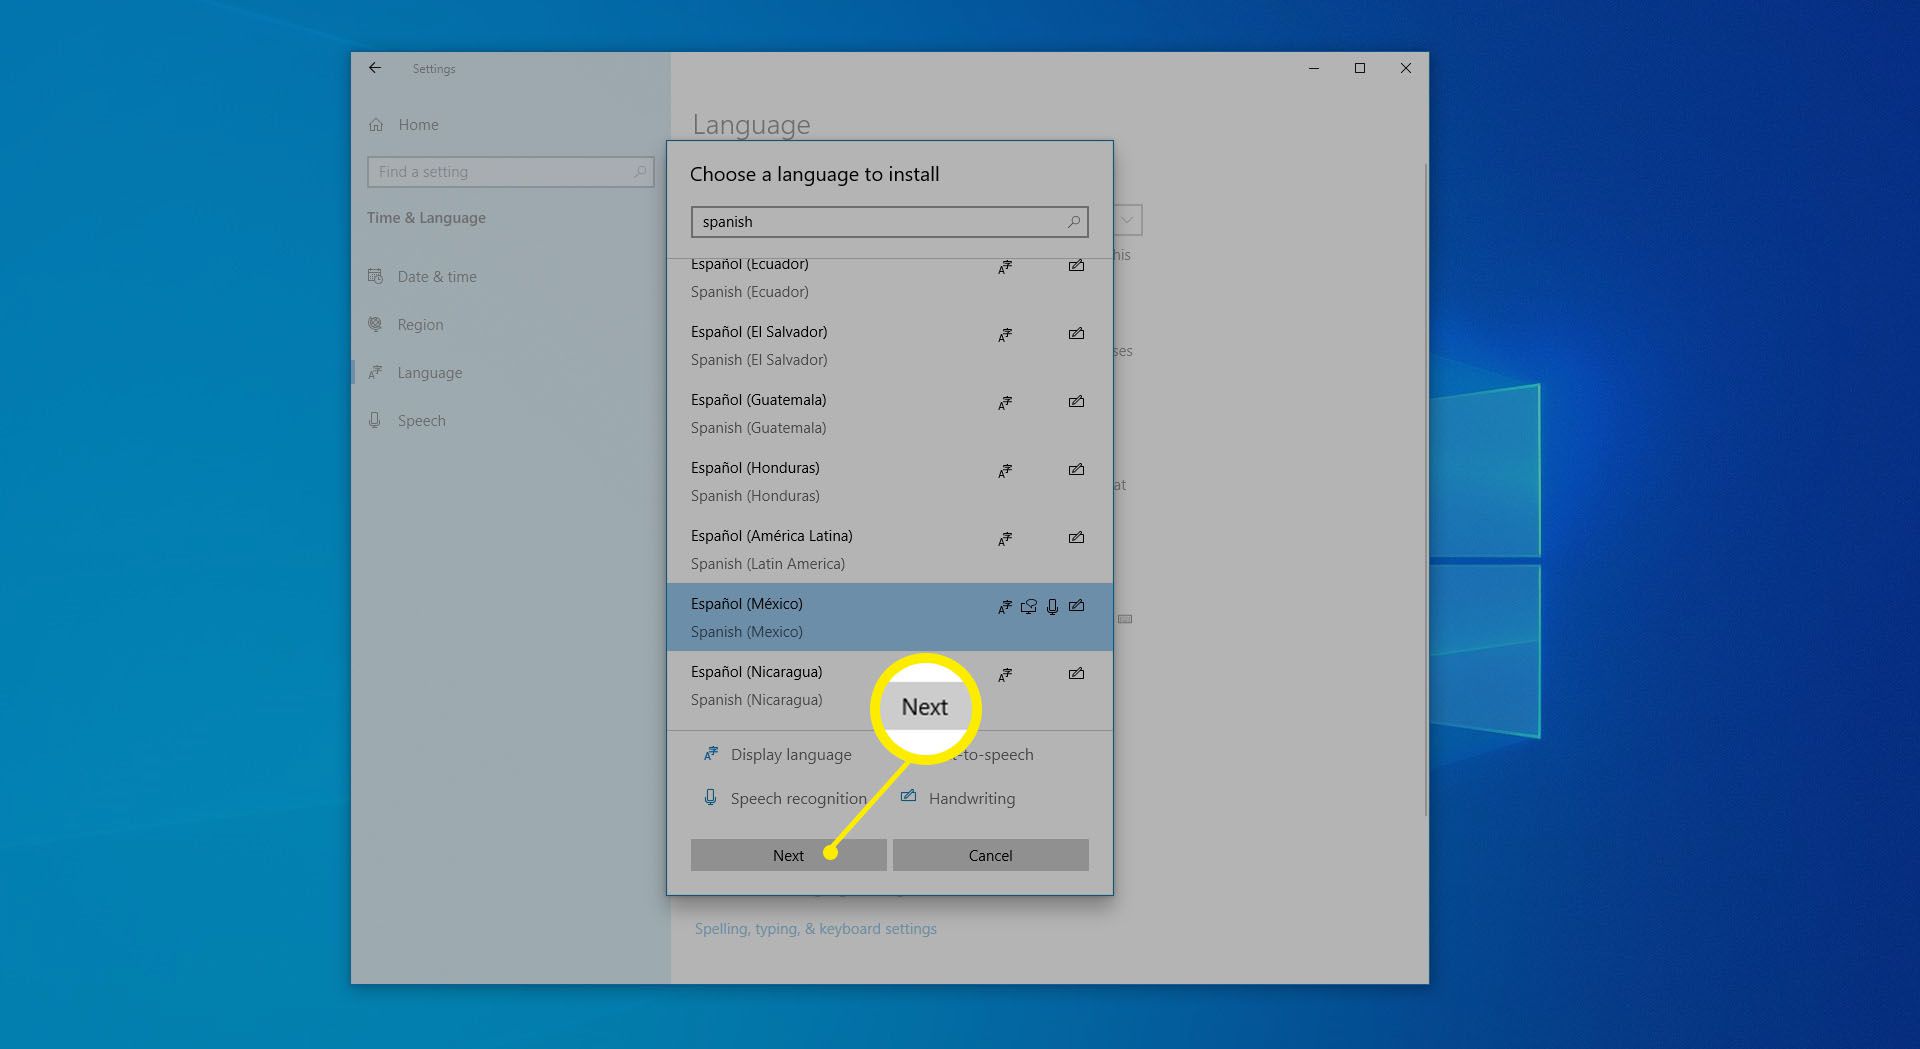Viewport: 1920px width, 1049px height.
Task: Click text-to-speech icon for México row
Action: click(x=1028, y=607)
